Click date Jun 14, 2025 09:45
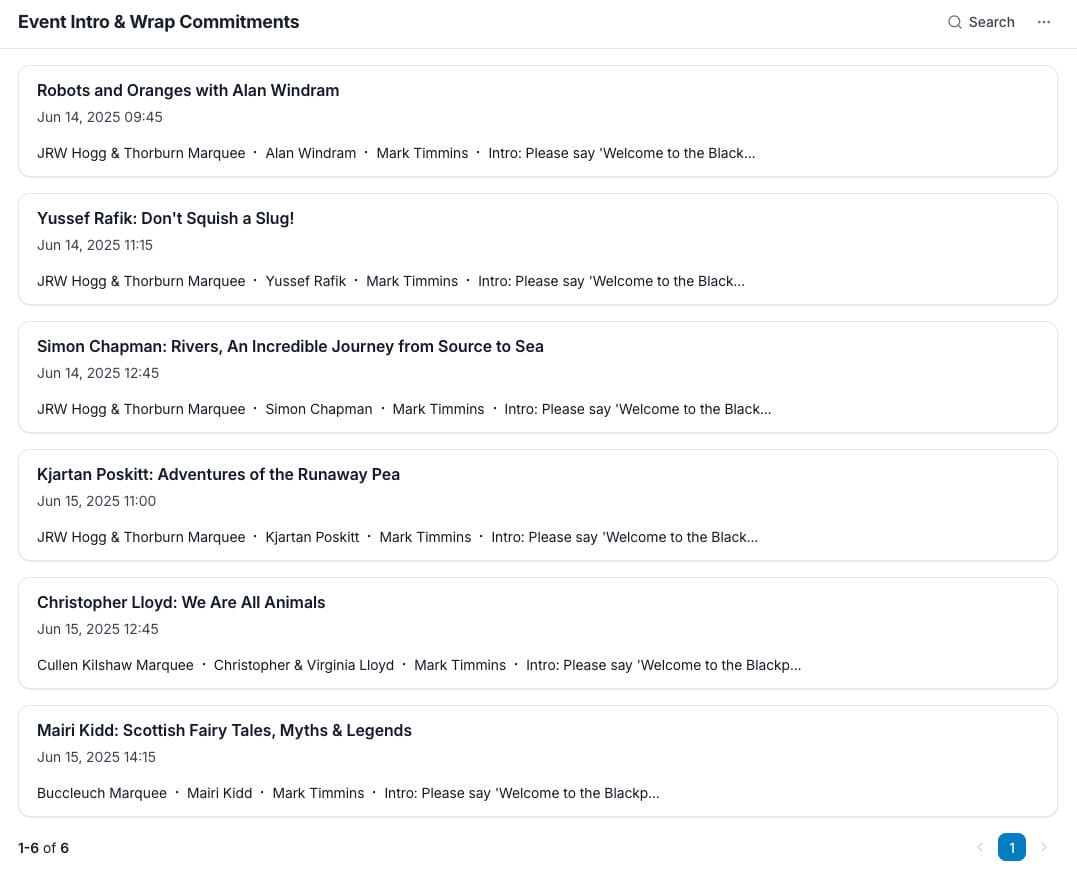Screen dimensions: 1077x874 pyautogui.click(x=100, y=117)
